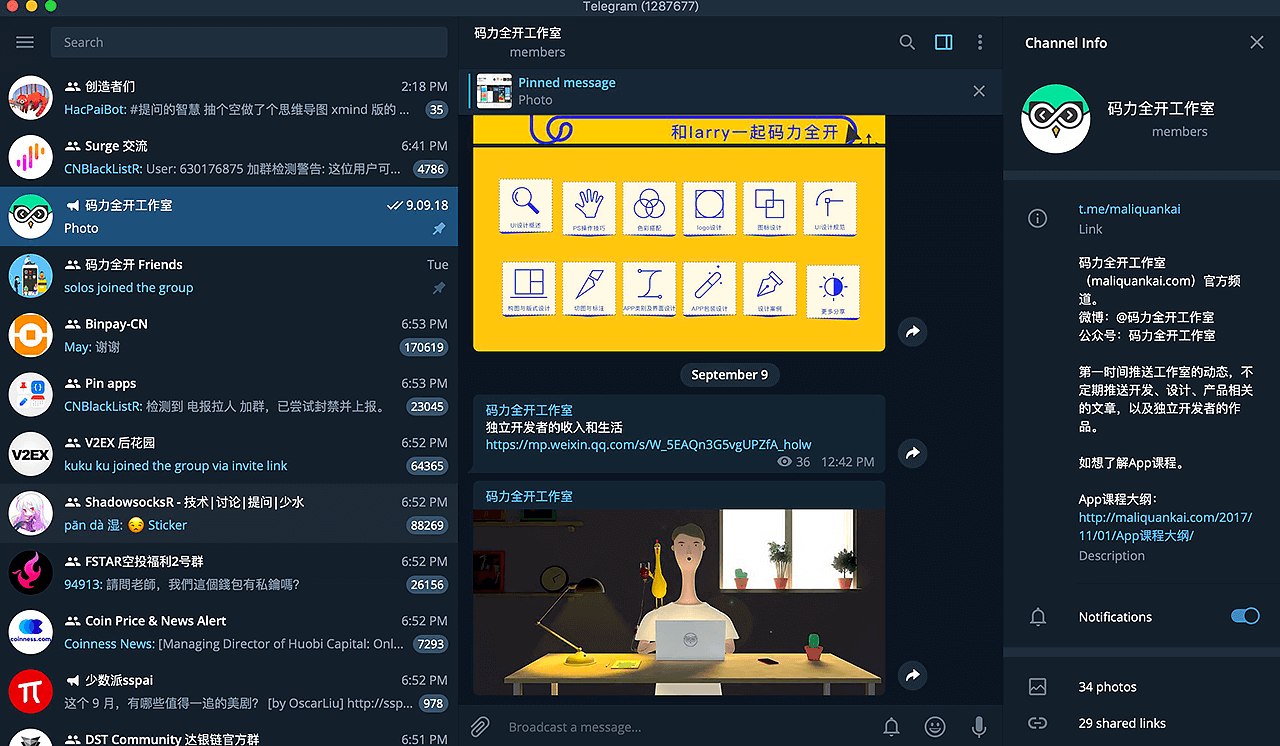
Task: Open the mp.weixin.qq.com article link
Action: (648, 444)
